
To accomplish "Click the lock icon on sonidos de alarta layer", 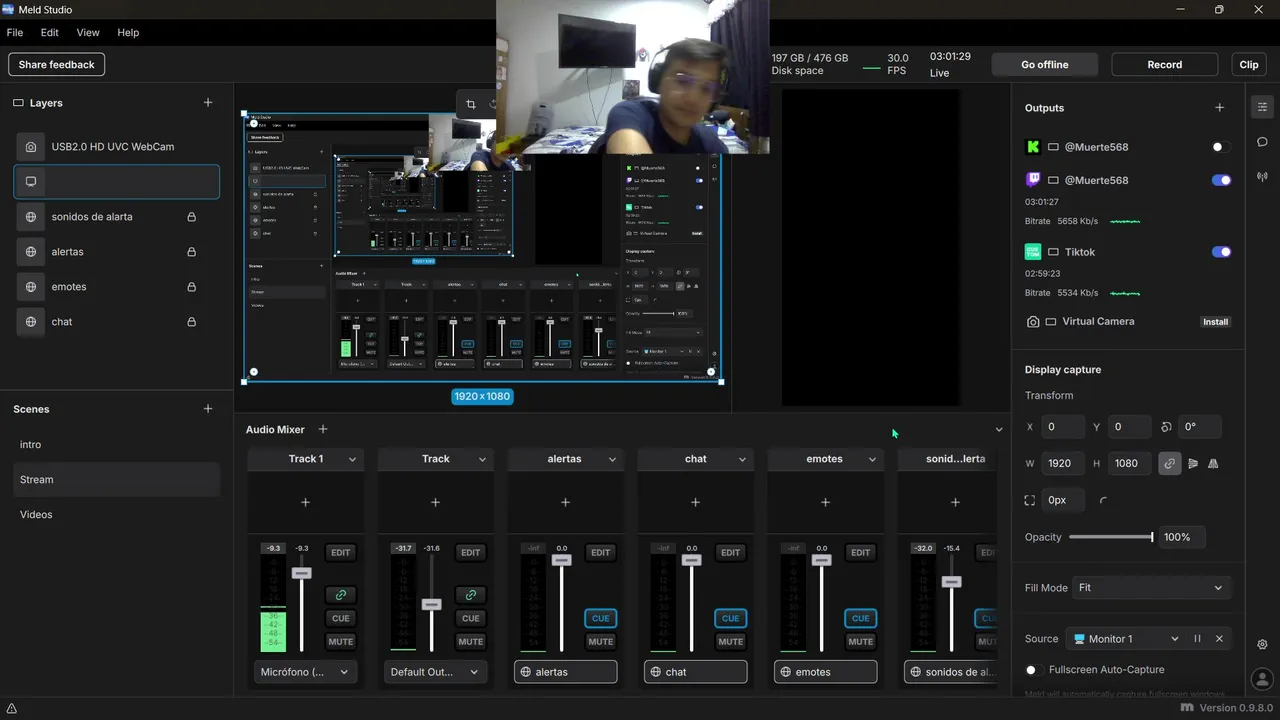I will click(x=191, y=217).
